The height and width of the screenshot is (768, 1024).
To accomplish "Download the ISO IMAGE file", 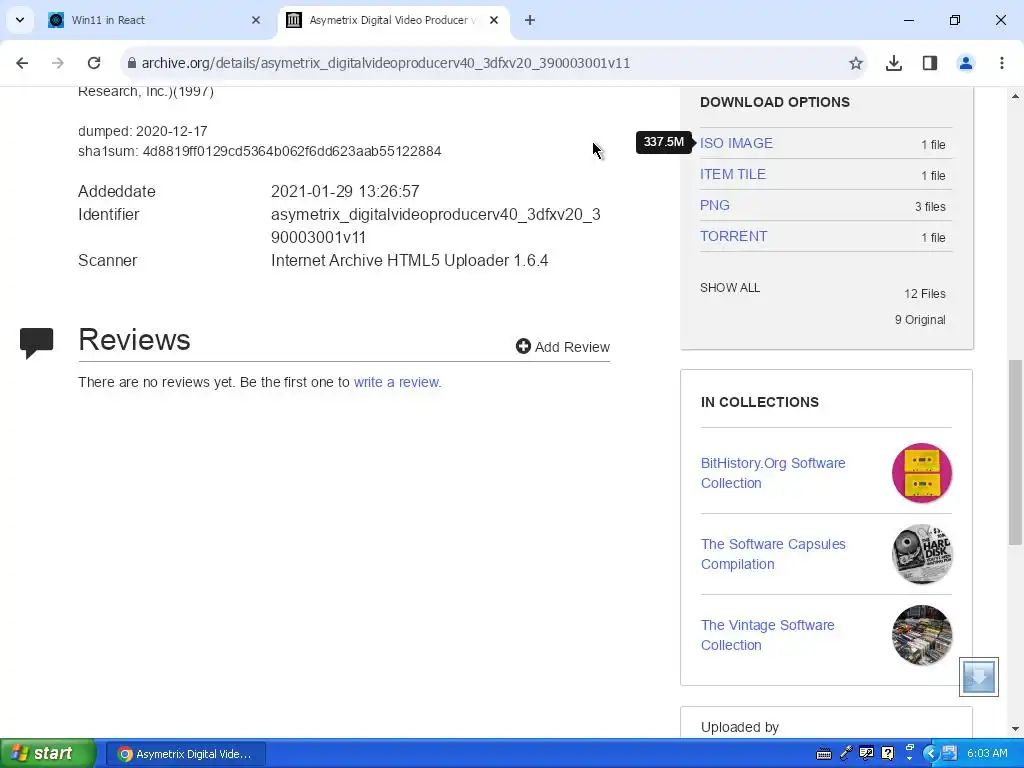I will (x=736, y=143).
